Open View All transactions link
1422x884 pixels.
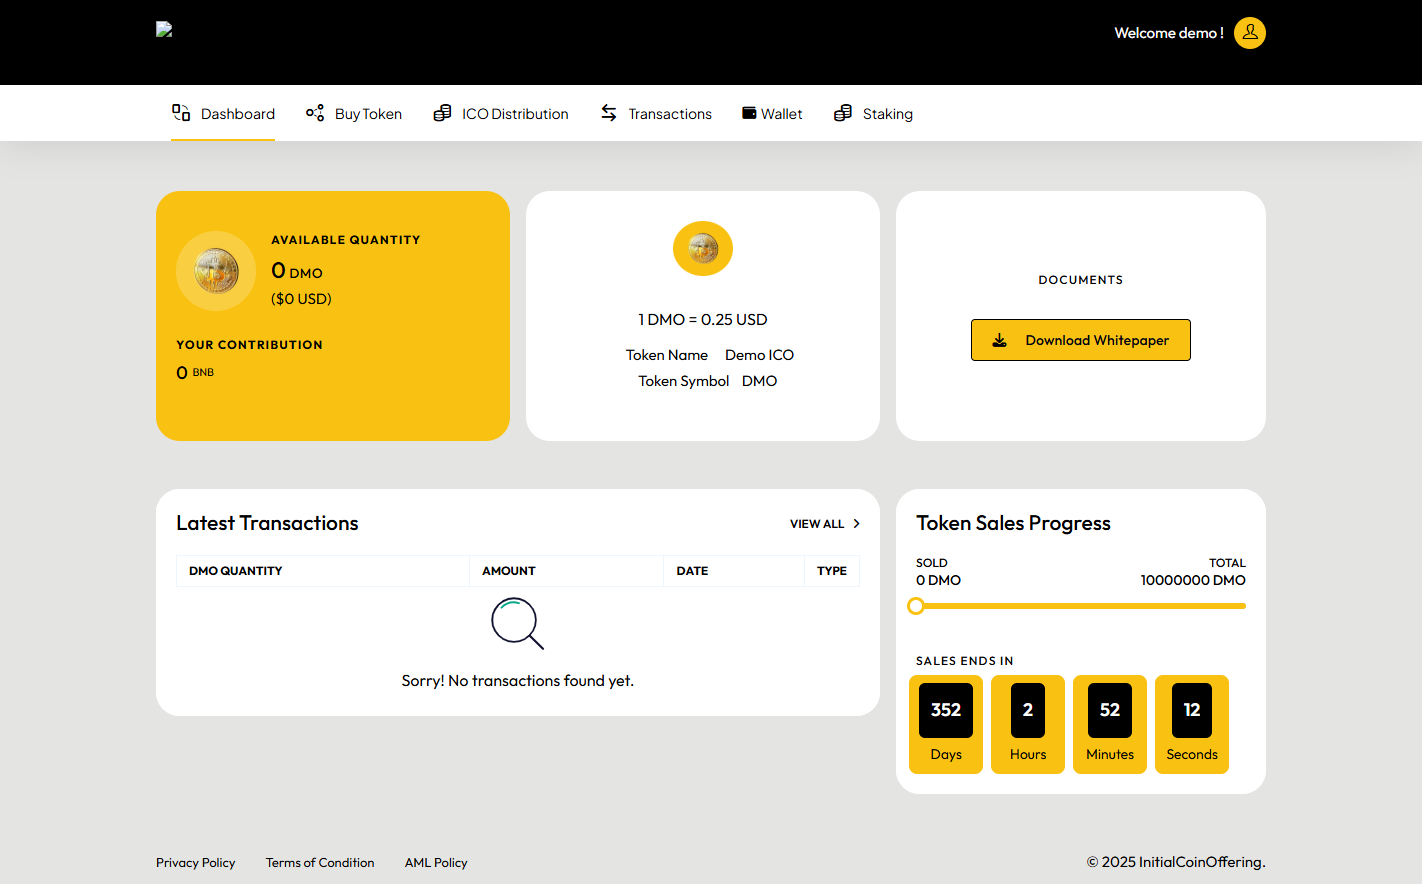point(817,524)
